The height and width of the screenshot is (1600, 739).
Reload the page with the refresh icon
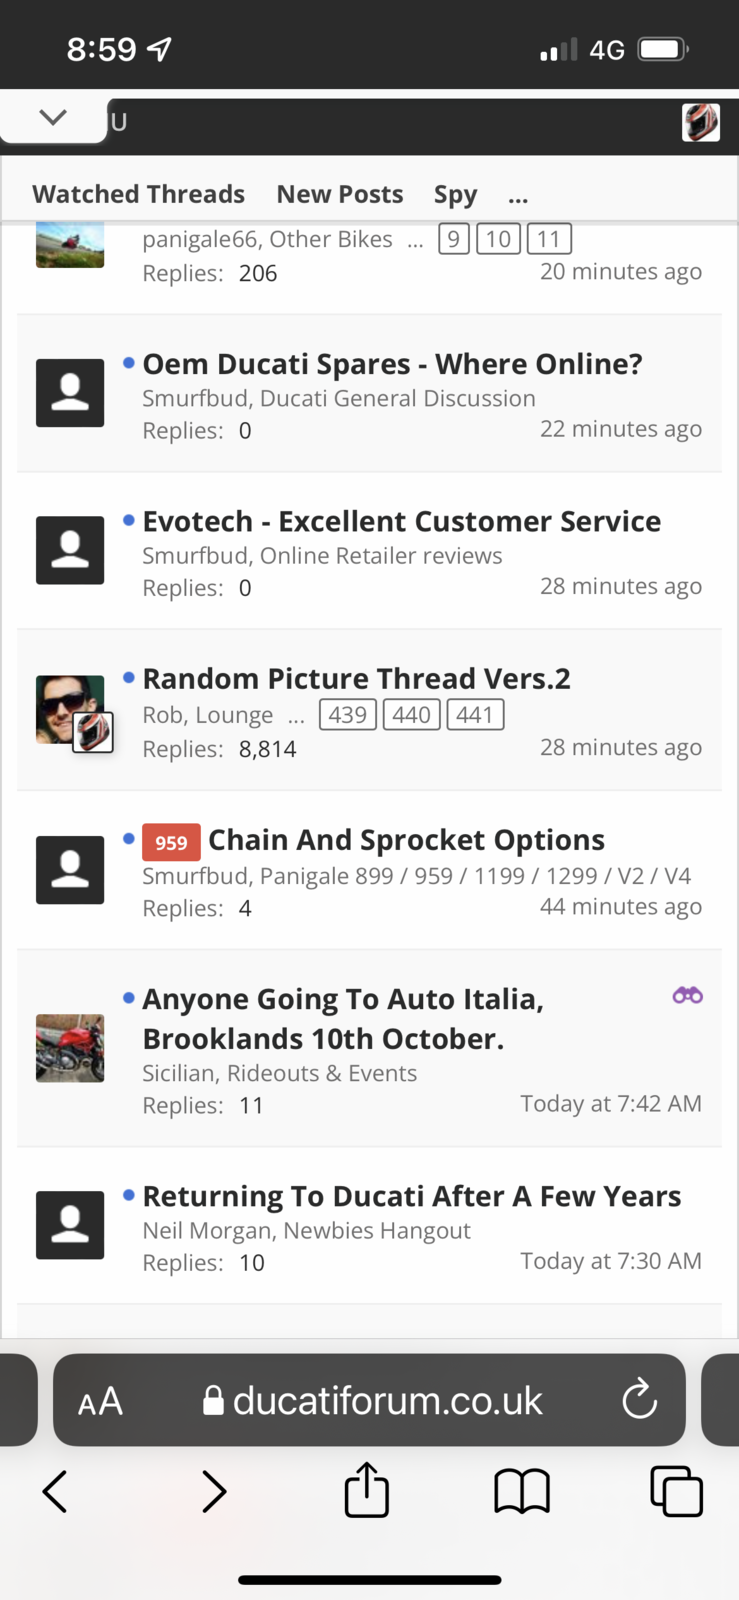639,1400
